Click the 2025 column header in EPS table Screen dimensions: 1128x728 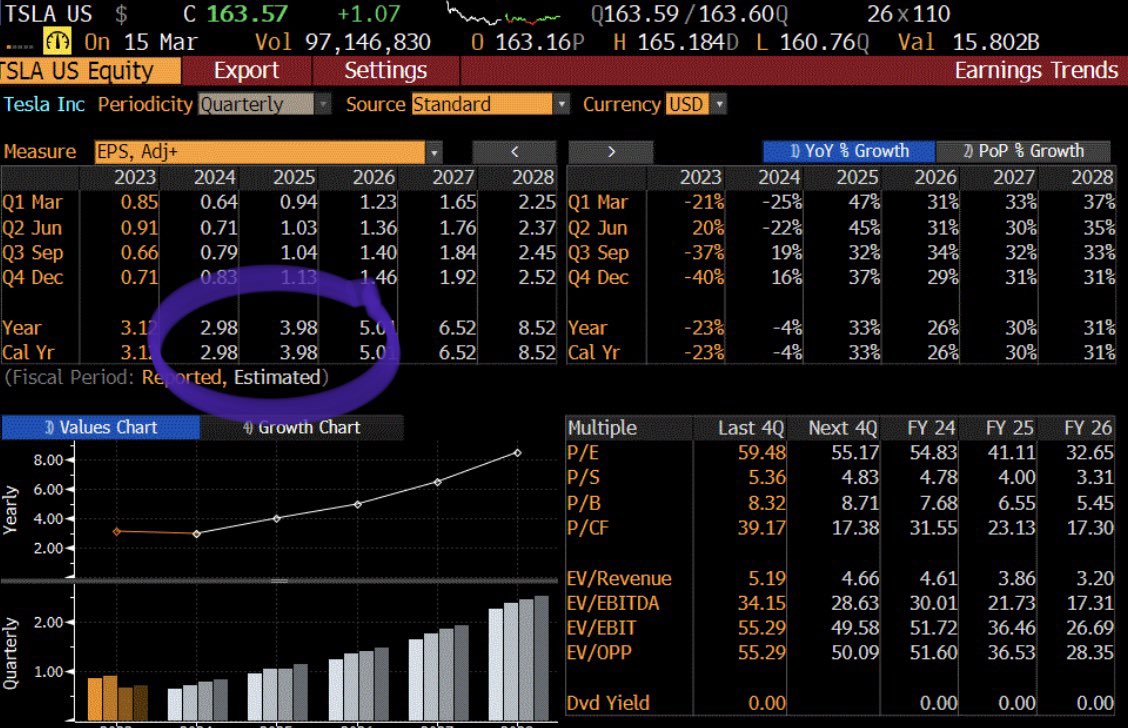point(294,177)
